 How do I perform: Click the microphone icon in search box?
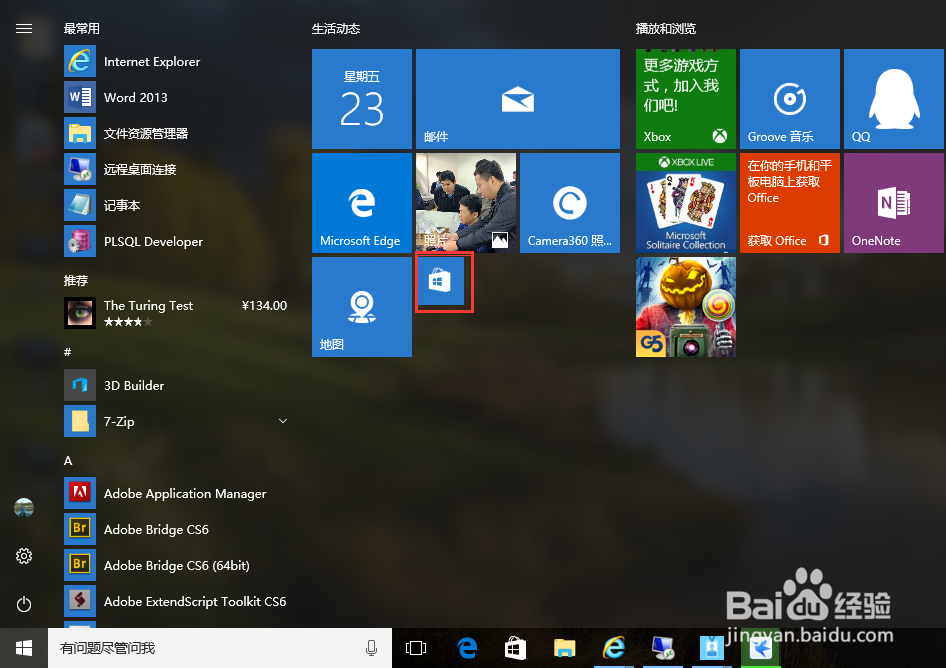372,648
